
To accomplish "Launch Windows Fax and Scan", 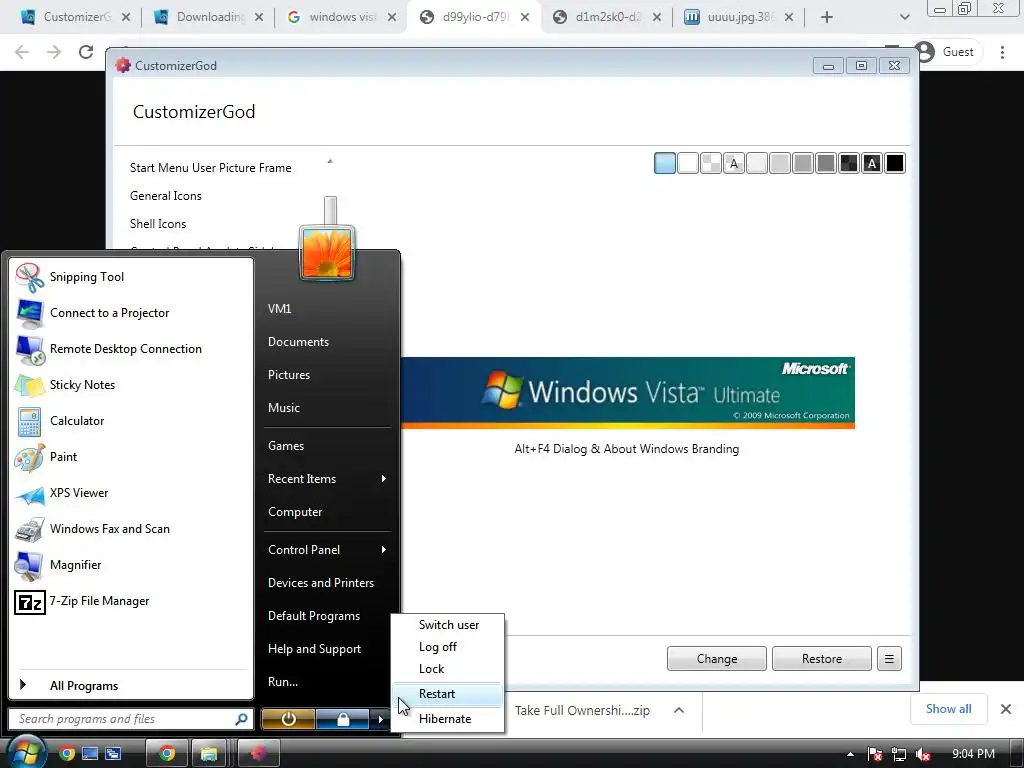I will (x=131, y=528).
